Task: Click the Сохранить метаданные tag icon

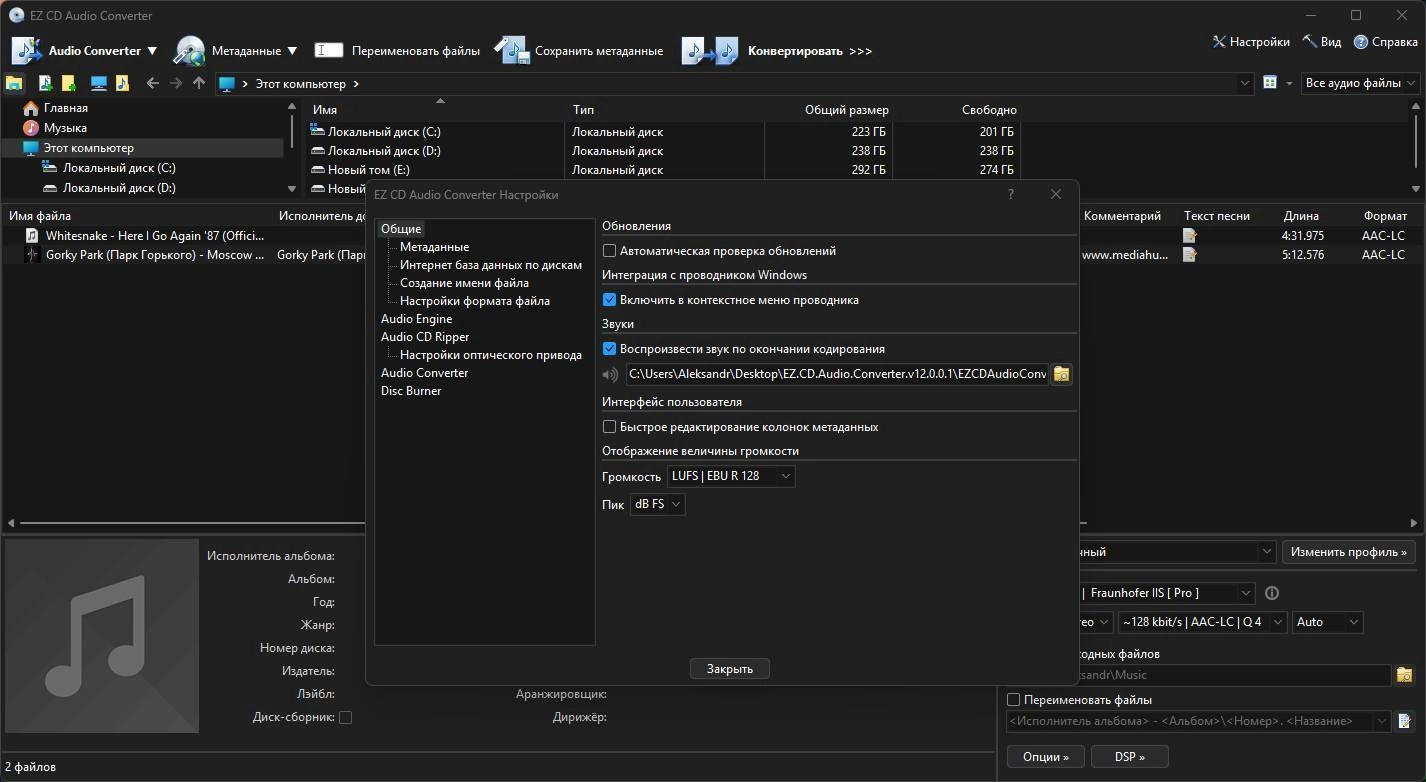Action: (x=511, y=50)
